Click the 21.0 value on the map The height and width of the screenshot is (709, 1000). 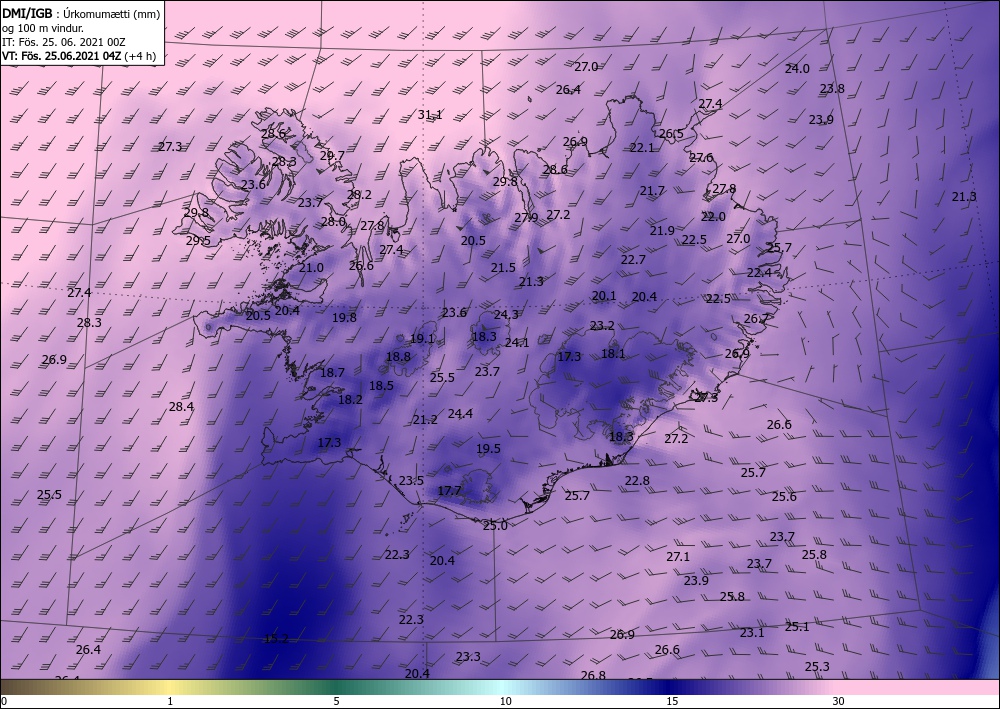(311, 268)
